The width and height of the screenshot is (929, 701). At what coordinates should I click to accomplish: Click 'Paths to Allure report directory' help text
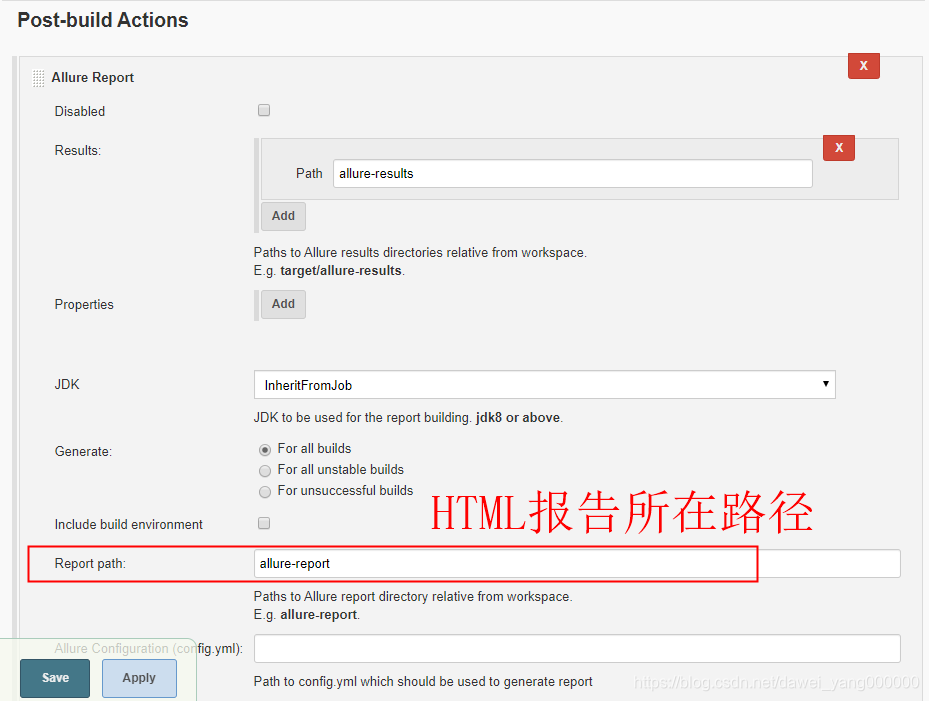413,597
